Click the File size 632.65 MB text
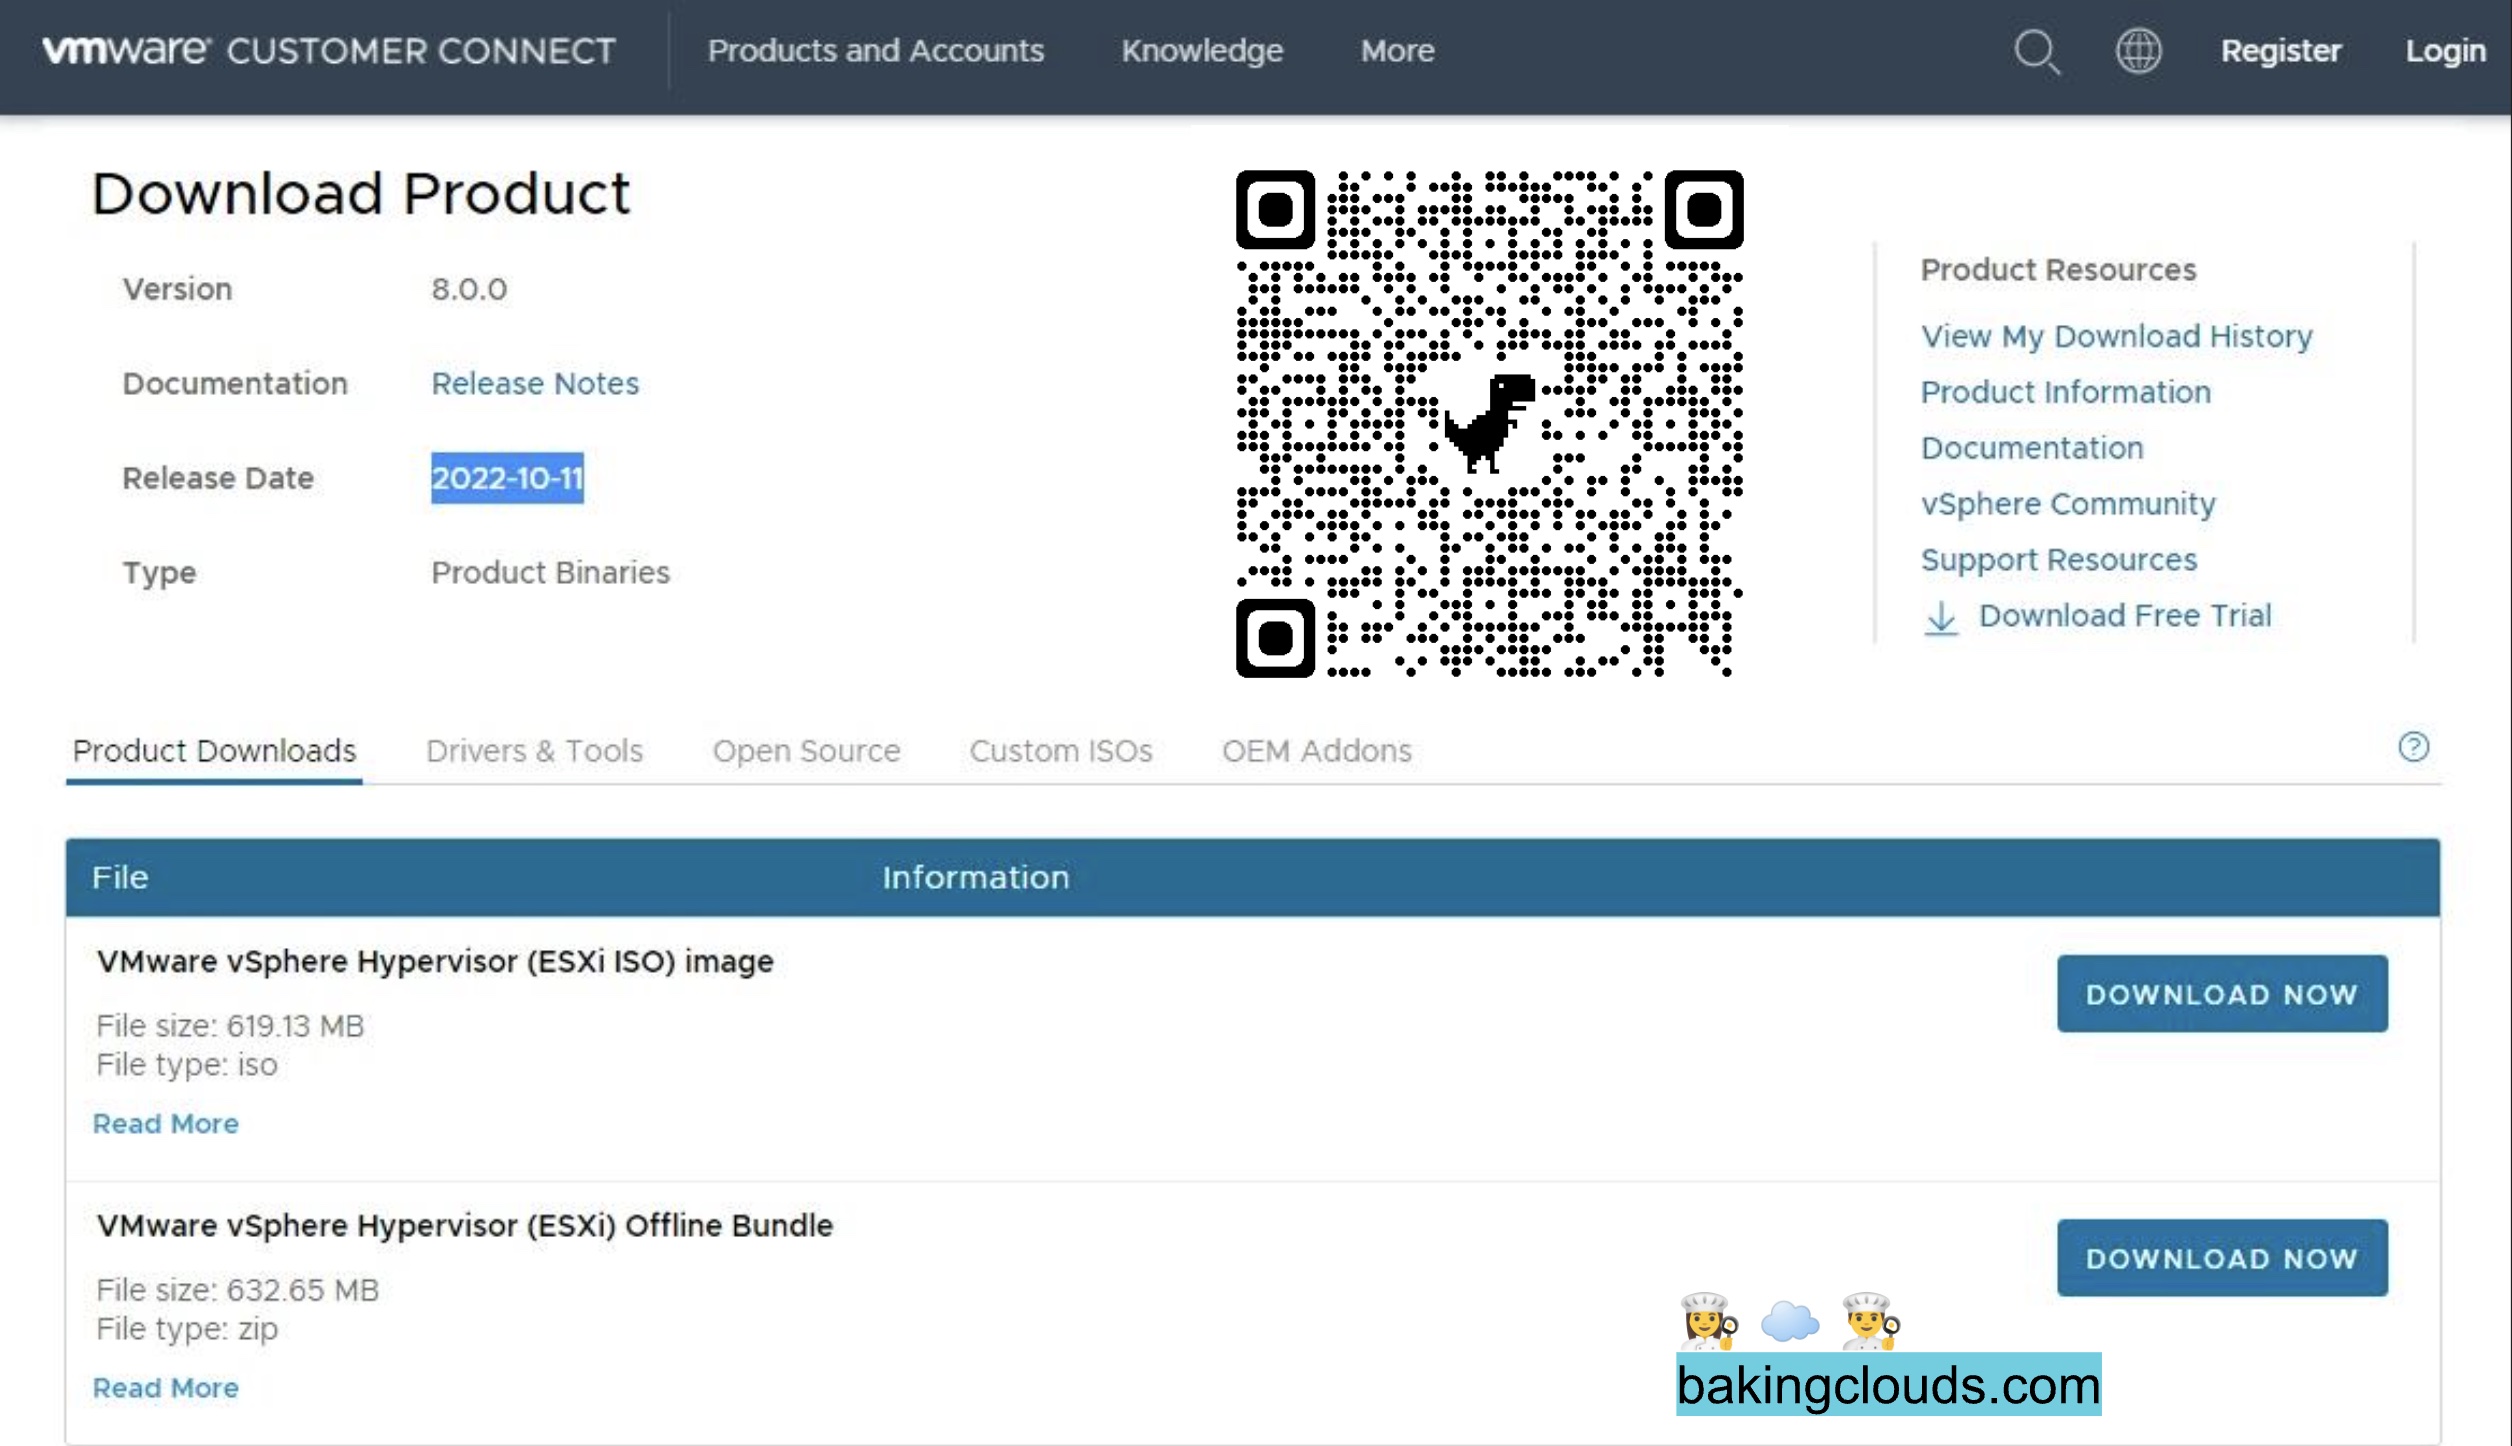This screenshot has width=2512, height=1446. coord(237,1290)
